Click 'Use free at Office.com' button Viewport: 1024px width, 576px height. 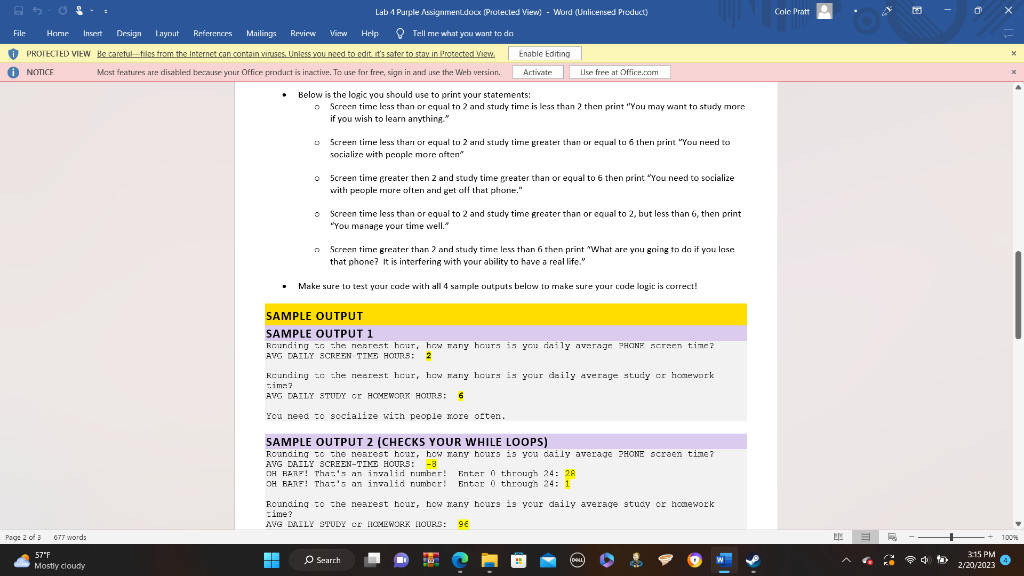[619, 72]
